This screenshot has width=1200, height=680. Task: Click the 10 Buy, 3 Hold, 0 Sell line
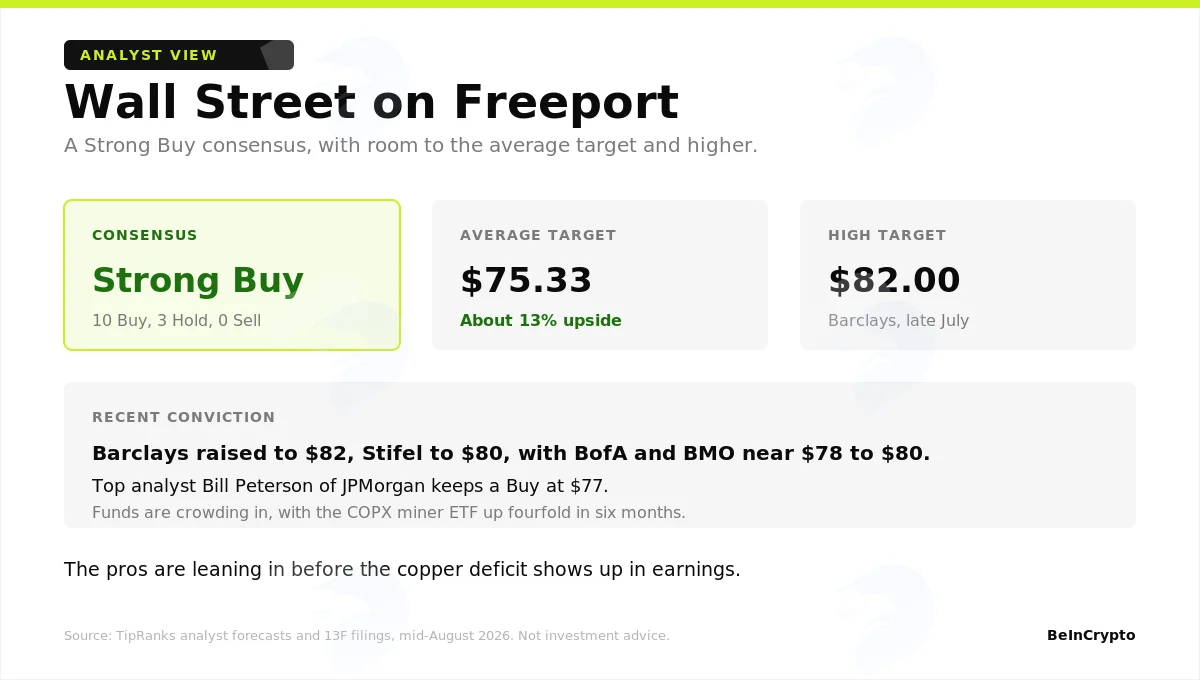(176, 321)
